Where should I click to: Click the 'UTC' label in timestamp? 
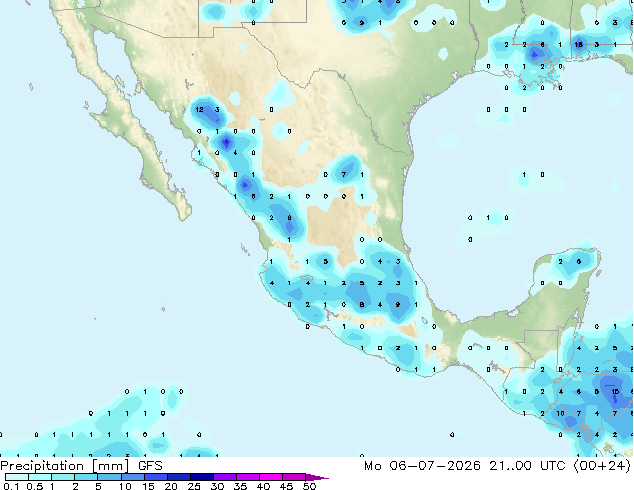[x=553, y=466]
